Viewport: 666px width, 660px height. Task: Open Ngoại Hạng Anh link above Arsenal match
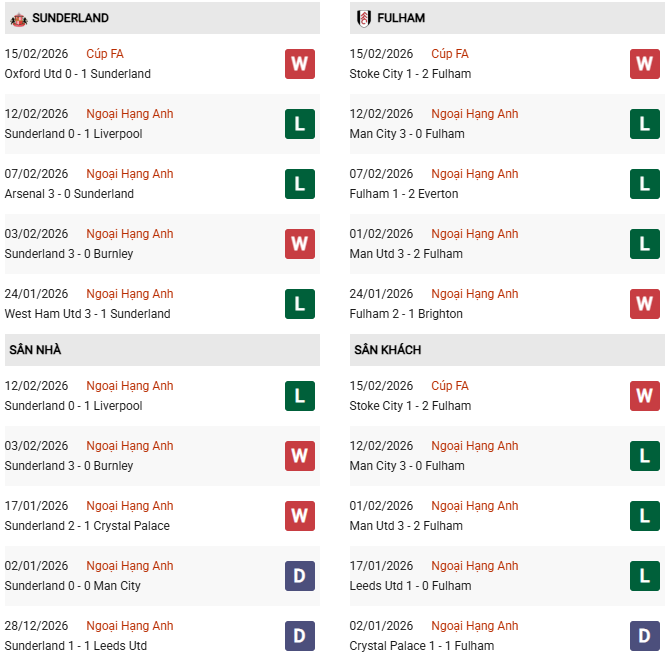click(130, 174)
